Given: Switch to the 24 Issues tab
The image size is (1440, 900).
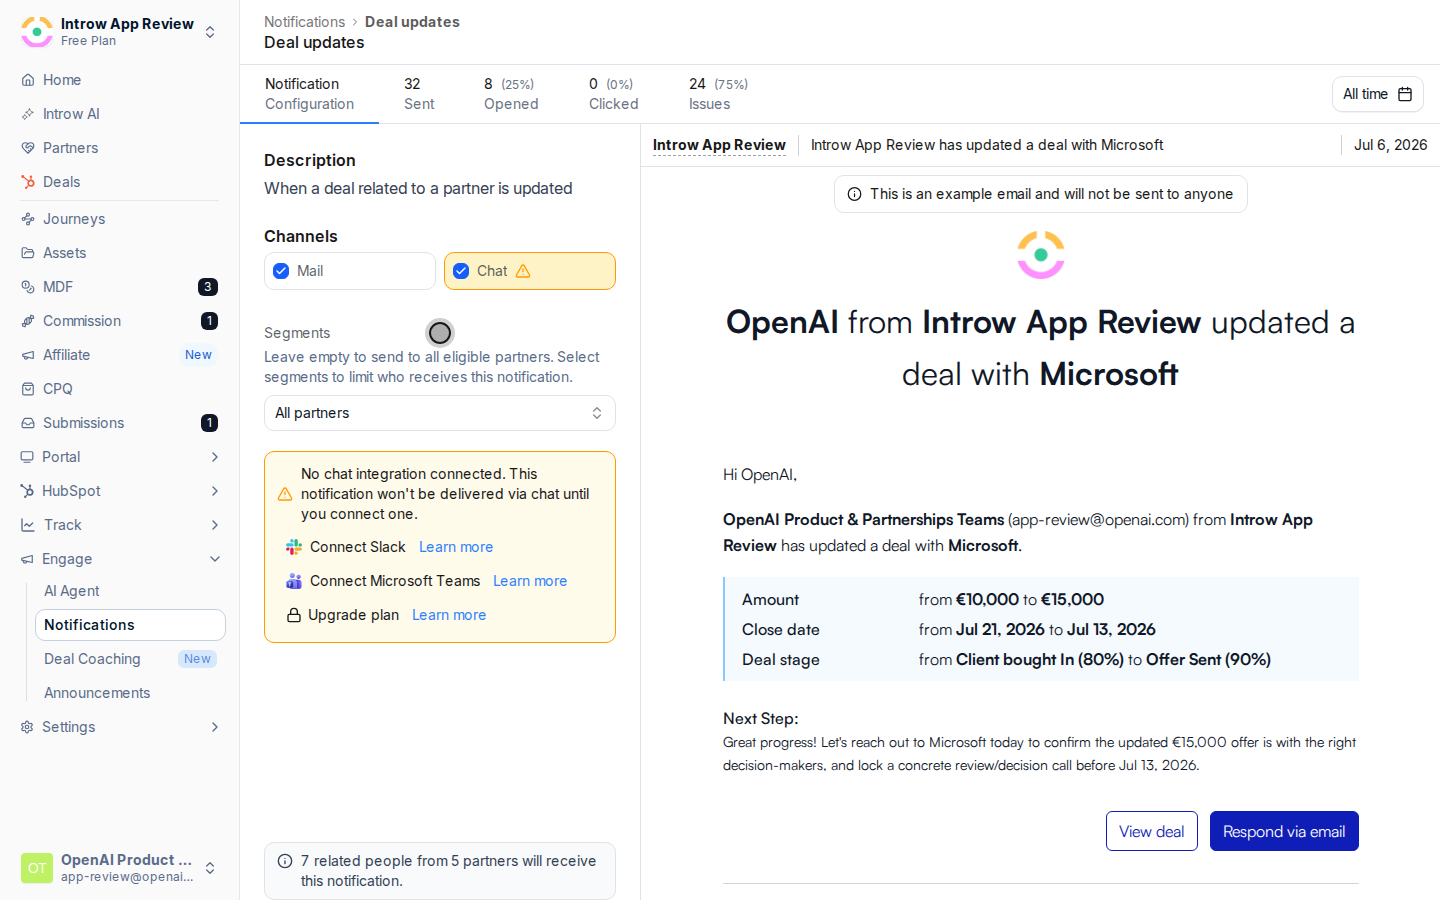Looking at the screenshot, I should (718, 94).
